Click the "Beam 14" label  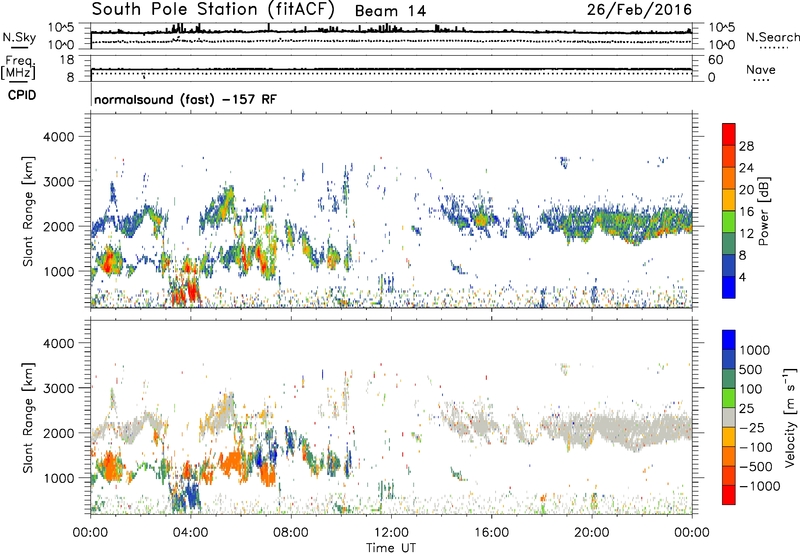coord(390,11)
